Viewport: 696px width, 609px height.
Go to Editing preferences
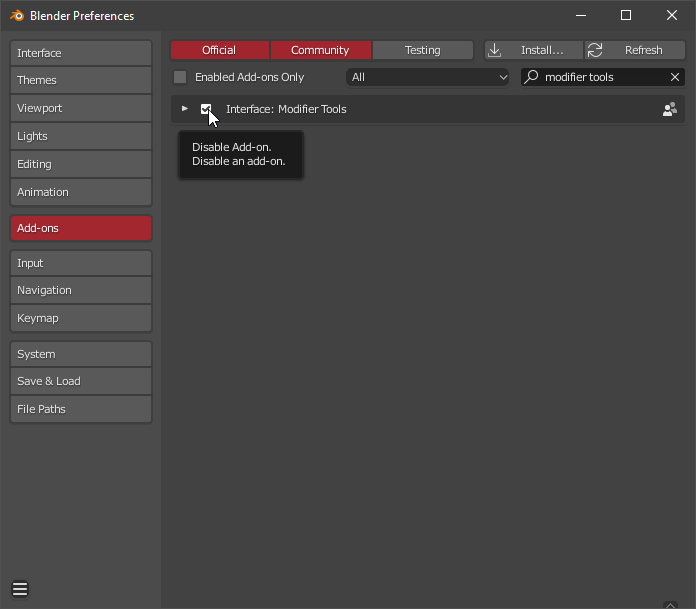[x=81, y=164]
